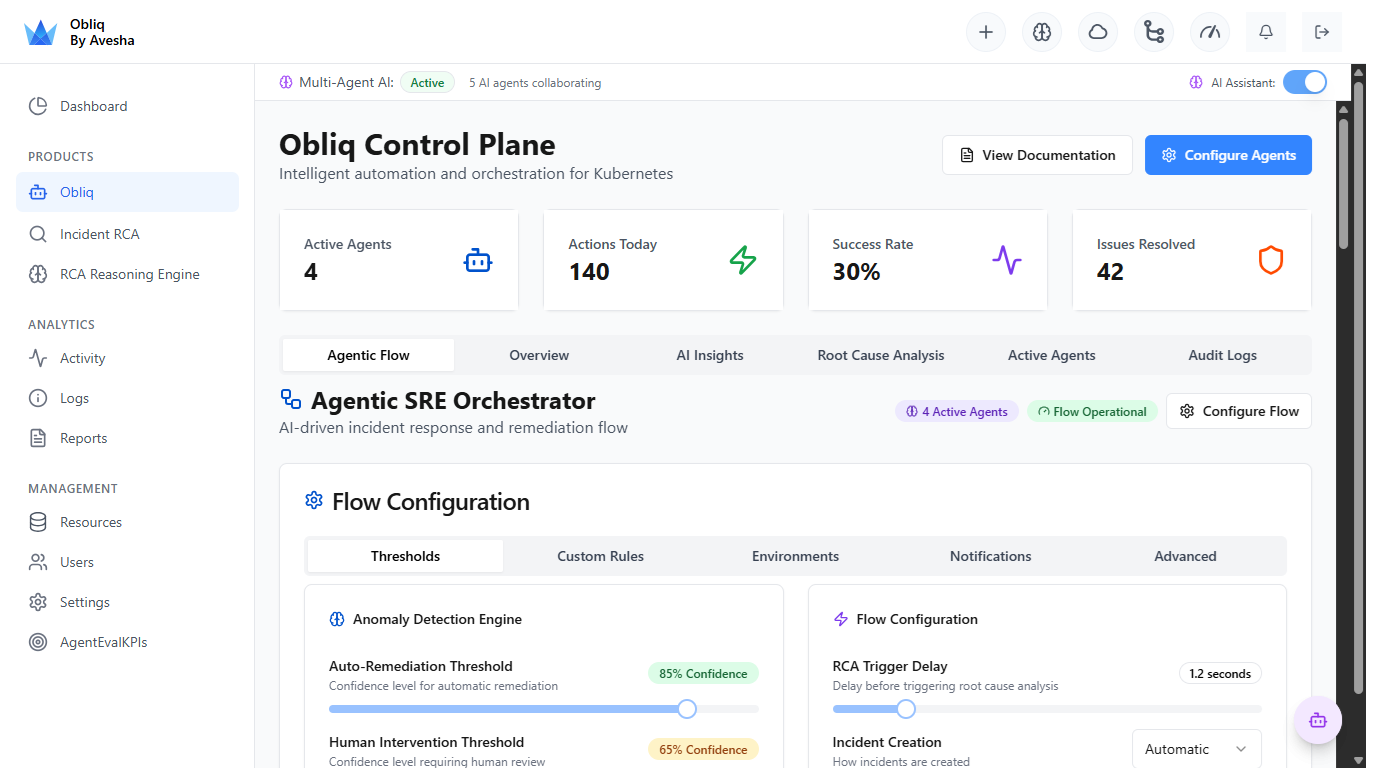Click the 4 Active Agents badge
Viewport: 1373px width, 780px height.
pyautogui.click(x=957, y=411)
